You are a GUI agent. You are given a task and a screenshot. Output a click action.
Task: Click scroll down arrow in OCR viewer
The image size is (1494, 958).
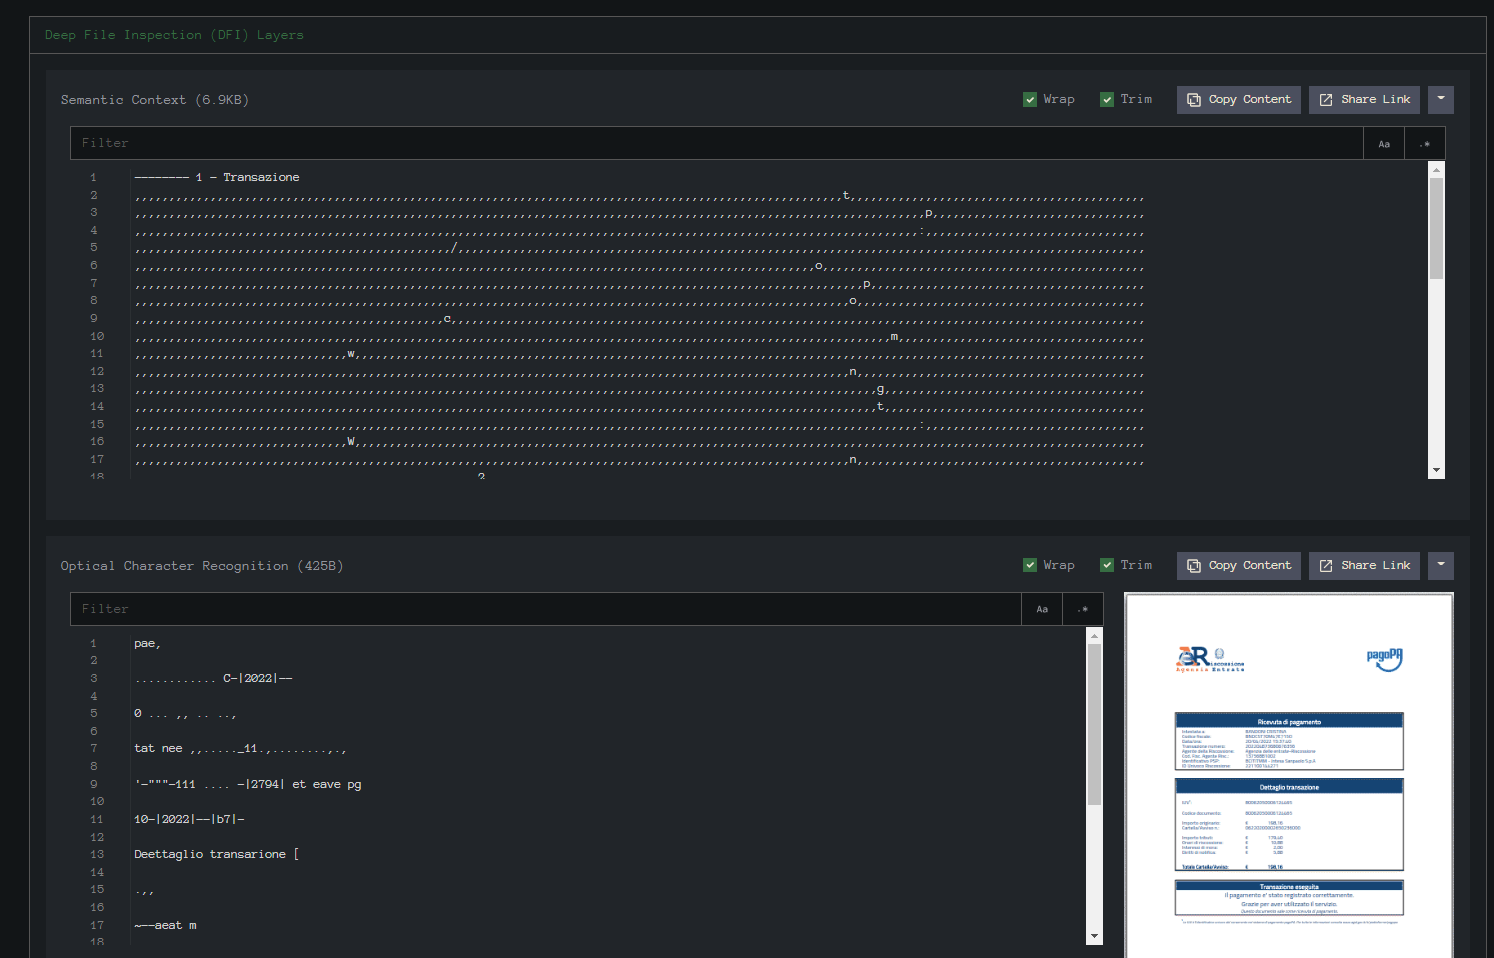1094,936
